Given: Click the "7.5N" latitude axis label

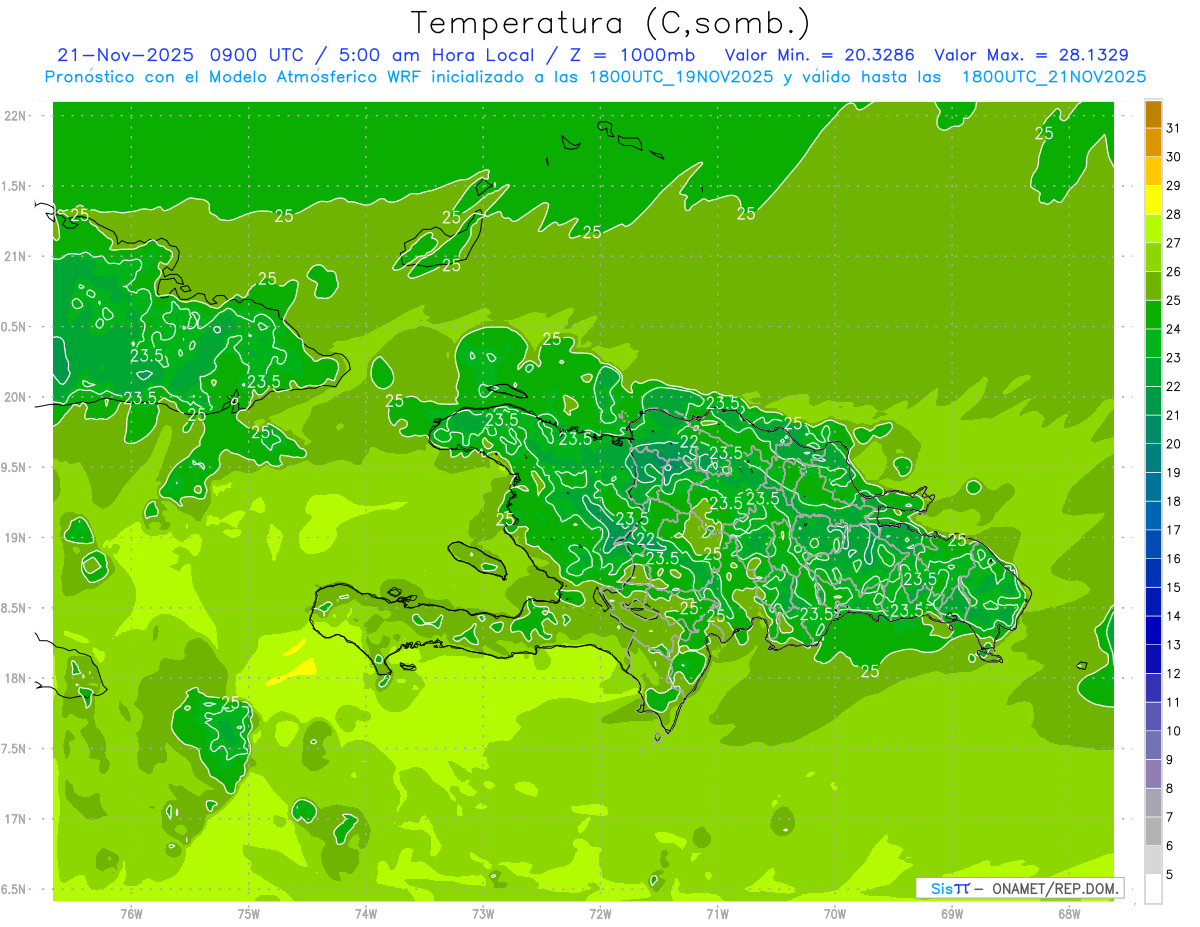Looking at the screenshot, I should click(15, 749).
